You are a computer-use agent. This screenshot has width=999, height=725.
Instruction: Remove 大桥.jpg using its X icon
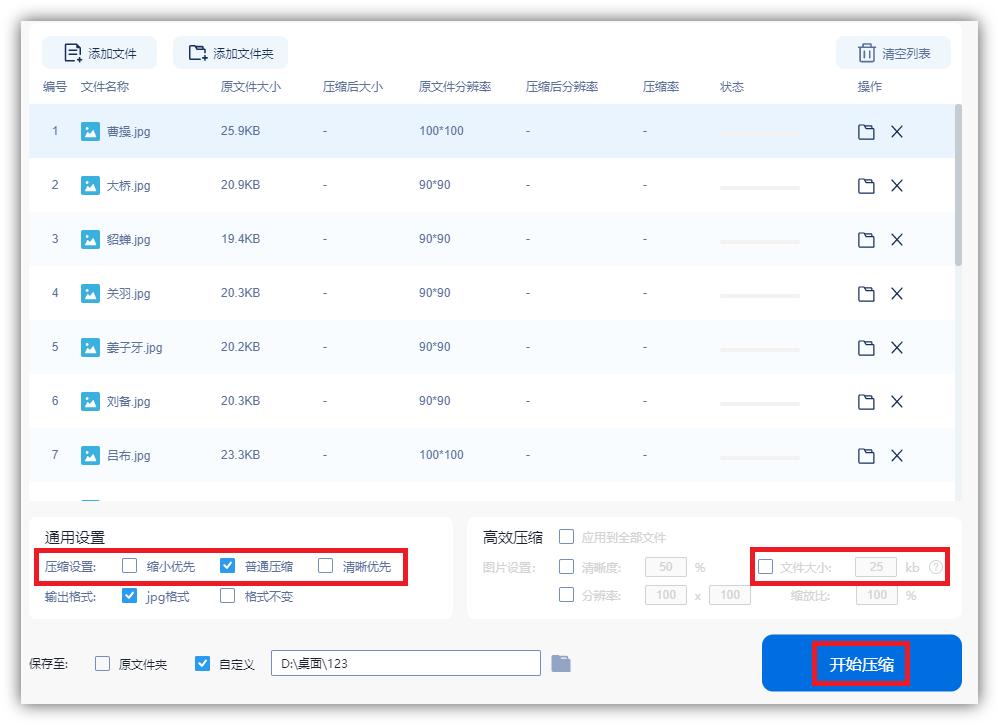[898, 185]
